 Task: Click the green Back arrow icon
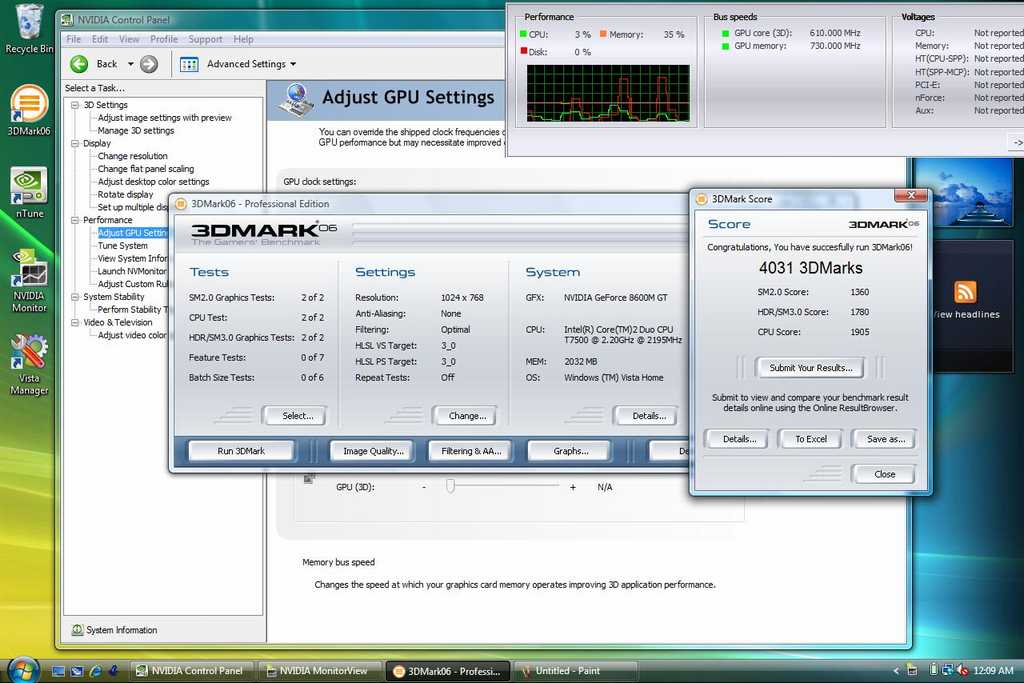[79, 64]
